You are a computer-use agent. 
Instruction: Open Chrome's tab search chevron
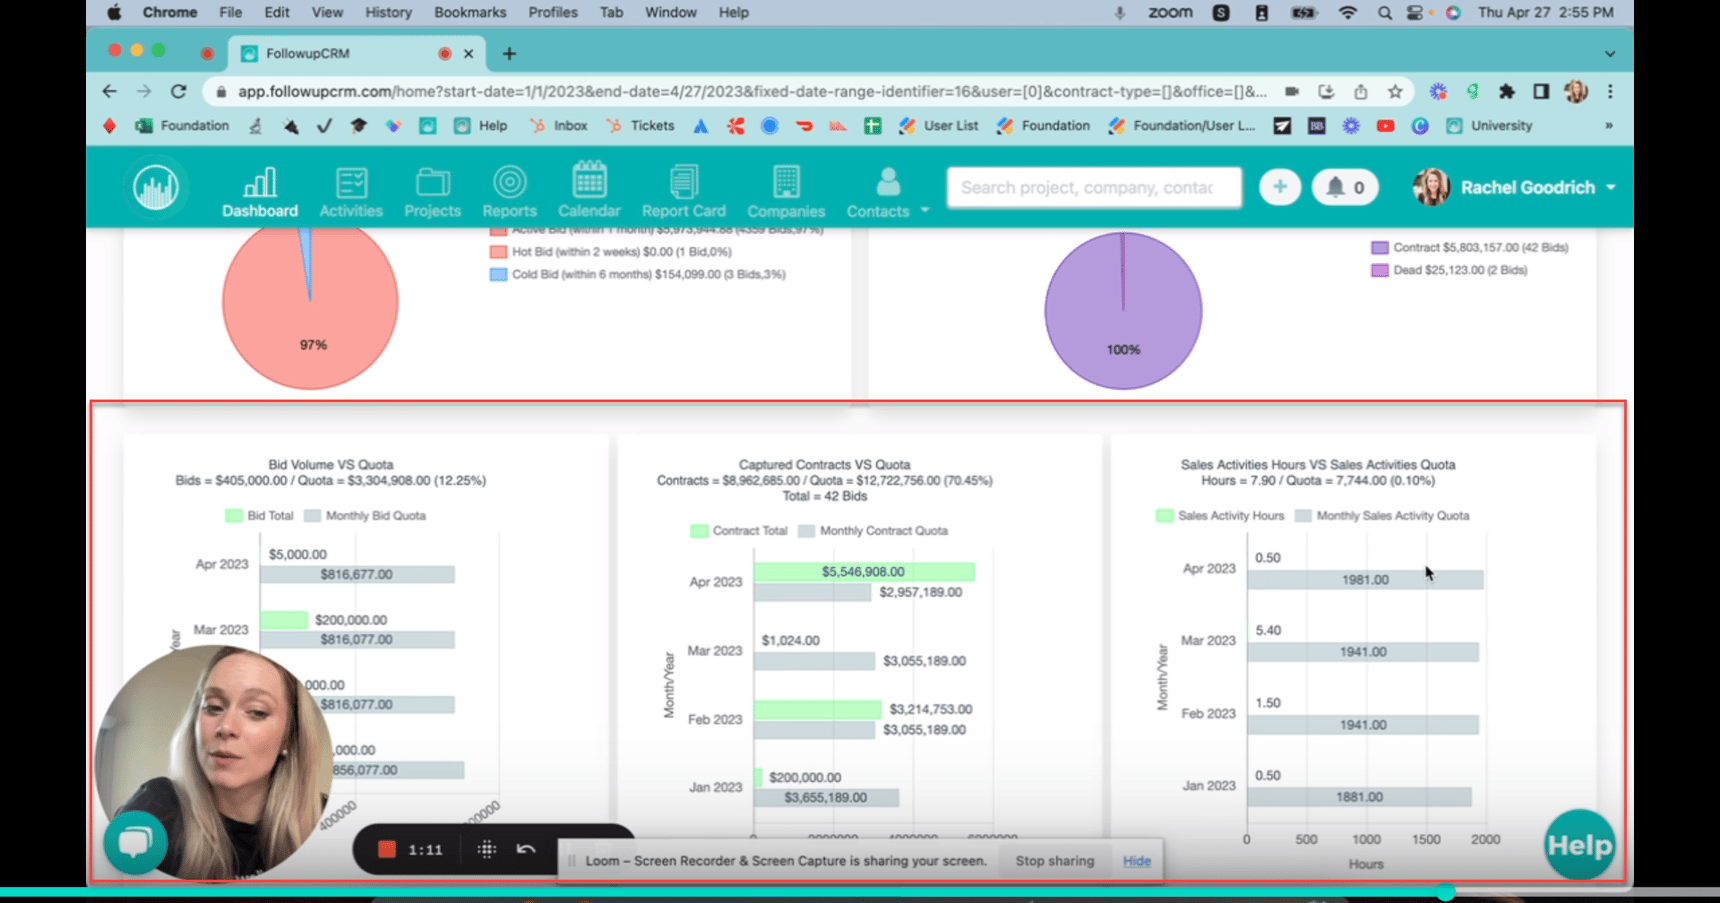[1608, 53]
